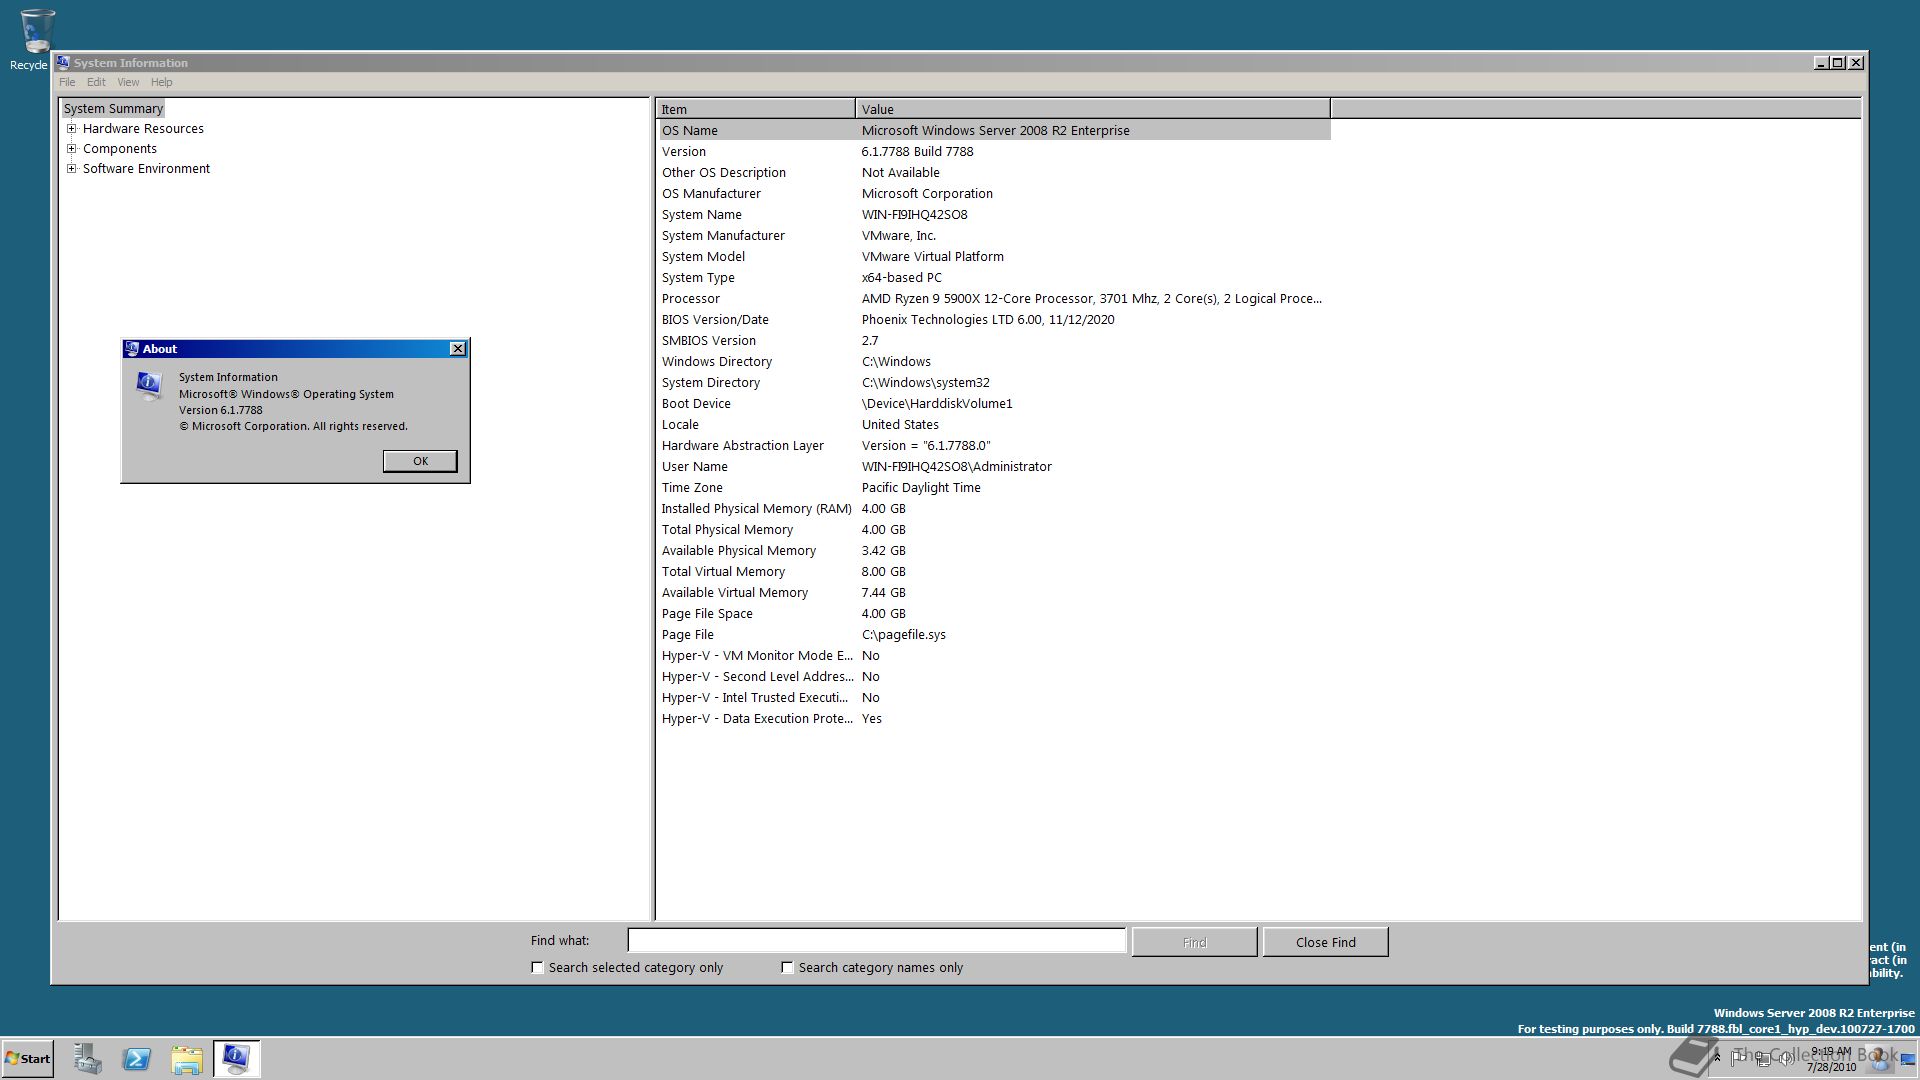Expand the Software Environment node
This screenshot has width=1920, height=1080.
coord(72,169)
